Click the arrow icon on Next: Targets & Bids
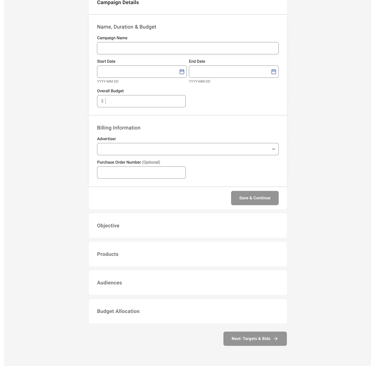Image resolution: width=375 pixels, height=366 pixels. [x=275, y=339]
